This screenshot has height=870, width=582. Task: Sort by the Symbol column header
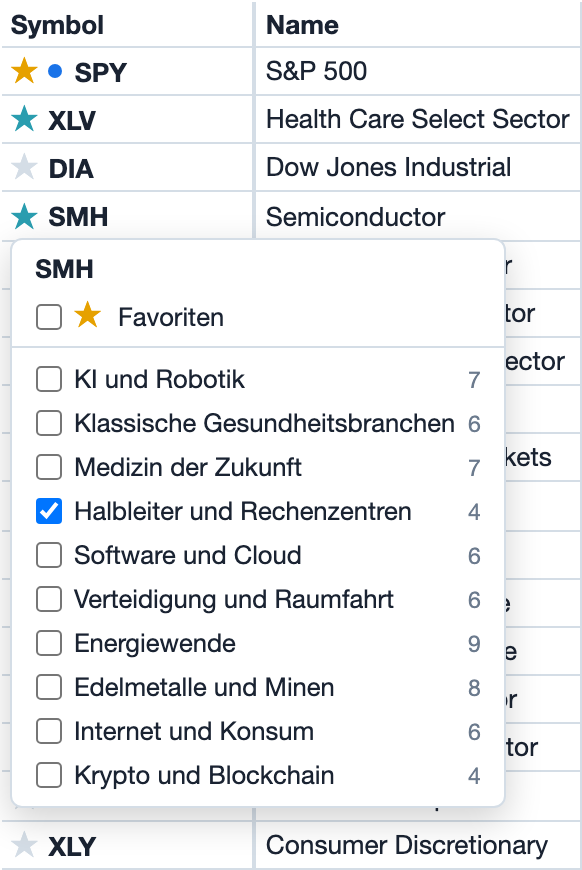click(57, 25)
